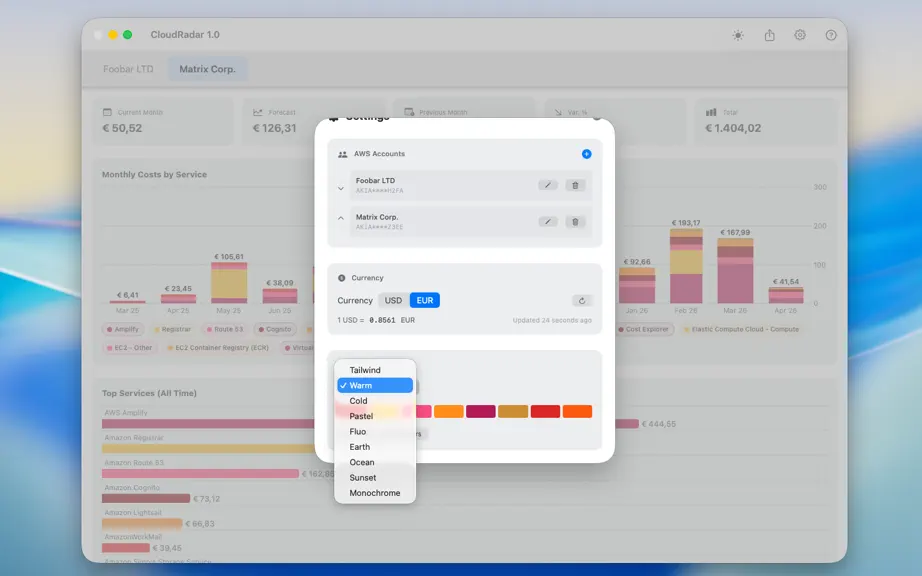Switch to the Foobar LTD tab

pyautogui.click(x=128, y=69)
